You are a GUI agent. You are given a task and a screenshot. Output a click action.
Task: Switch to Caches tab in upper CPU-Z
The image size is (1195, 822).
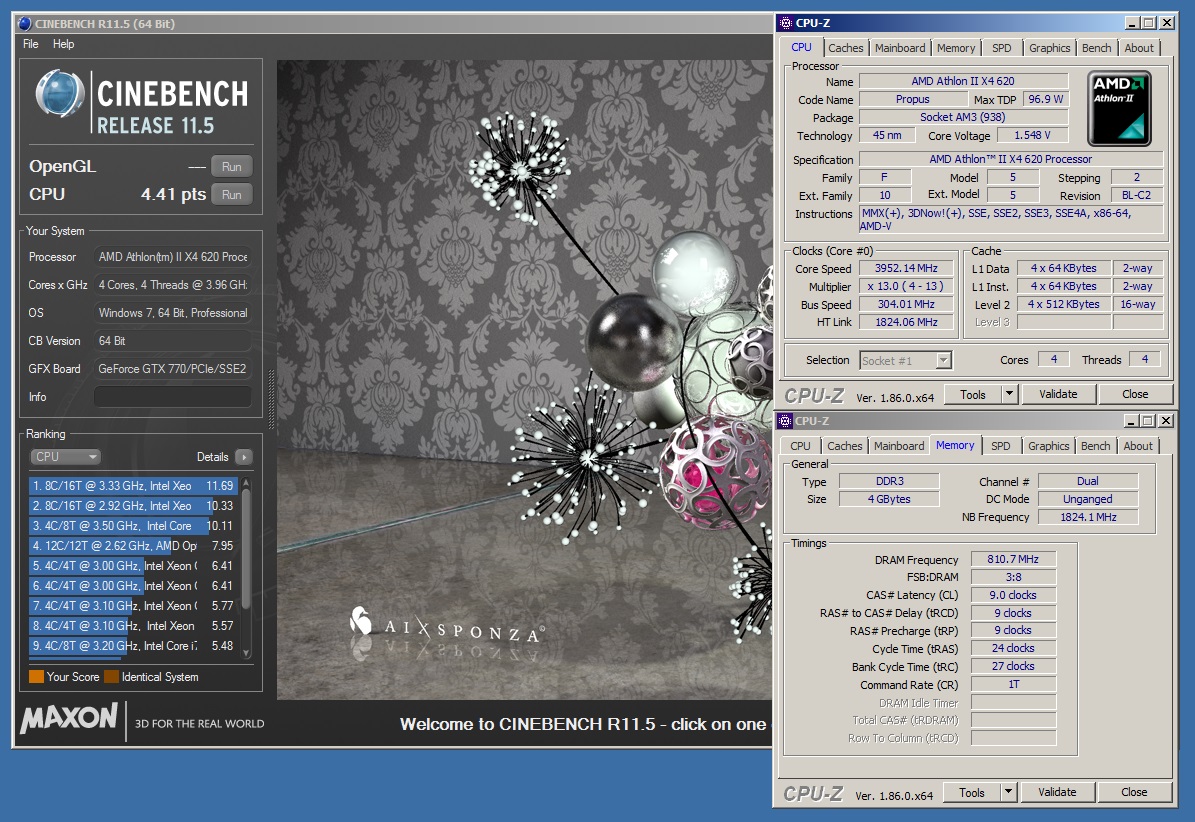846,48
